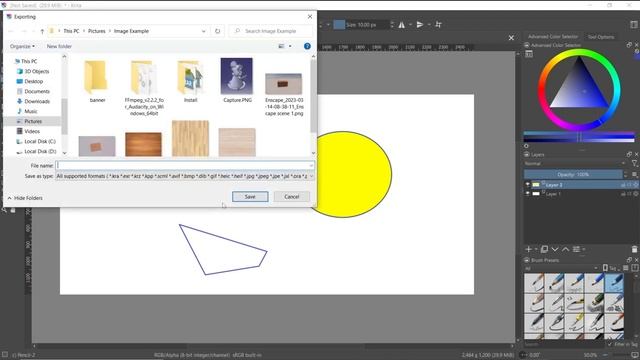Image resolution: width=640 pixels, height=360 pixels.
Task: Toggle the Filter in Tag checkbox
Action: click(x=610, y=344)
